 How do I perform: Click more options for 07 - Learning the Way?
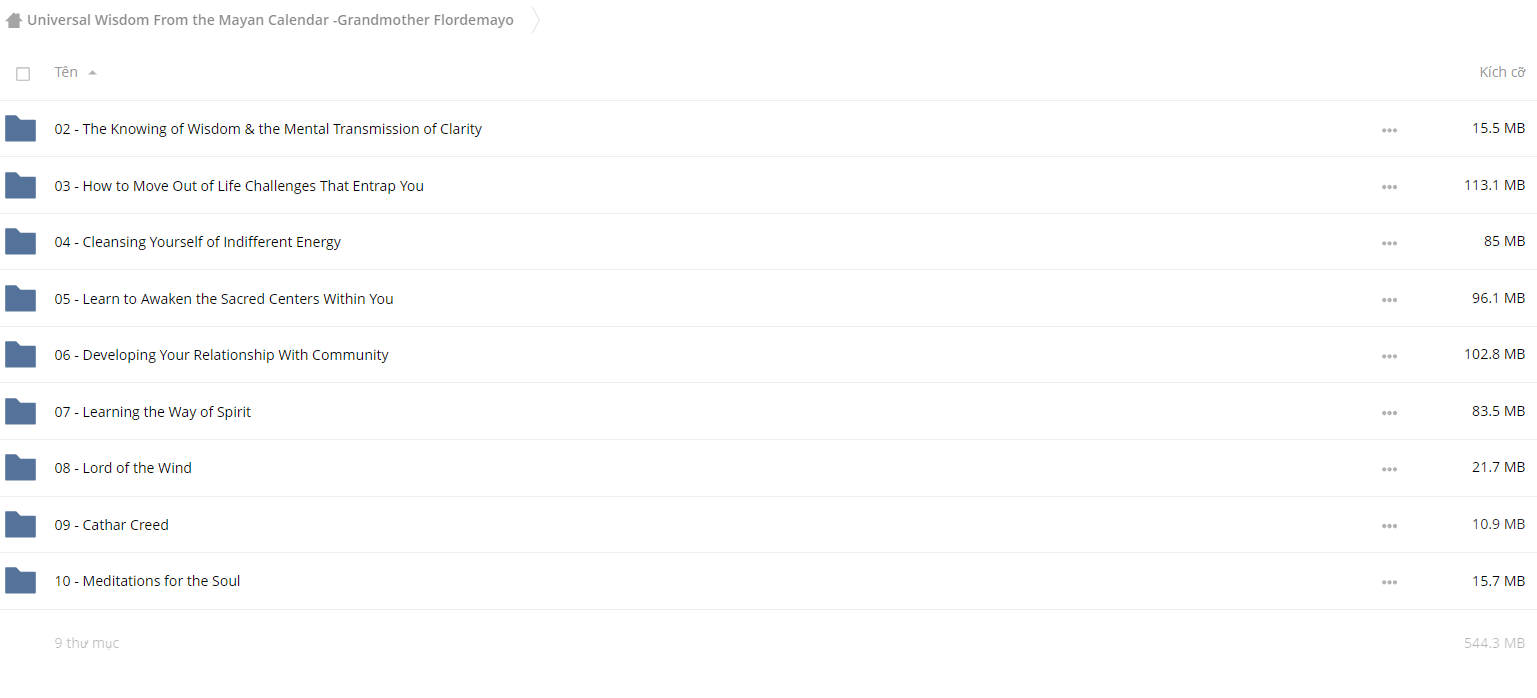pyautogui.click(x=1389, y=413)
